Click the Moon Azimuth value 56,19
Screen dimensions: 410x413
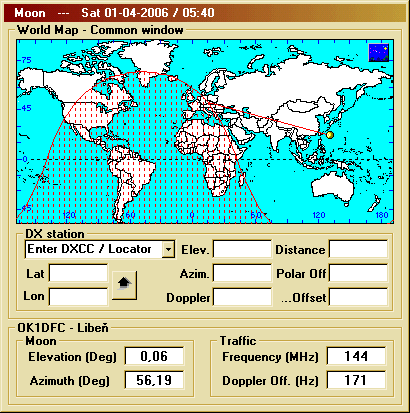tap(154, 380)
